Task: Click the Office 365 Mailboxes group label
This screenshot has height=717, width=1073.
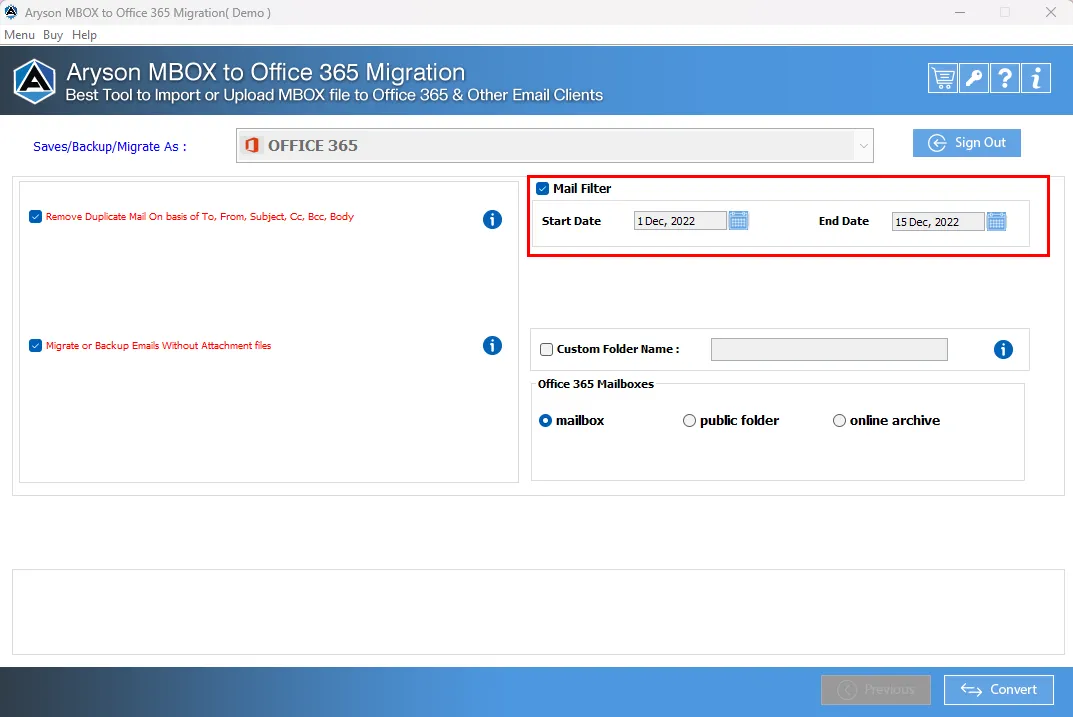Action: tap(595, 384)
